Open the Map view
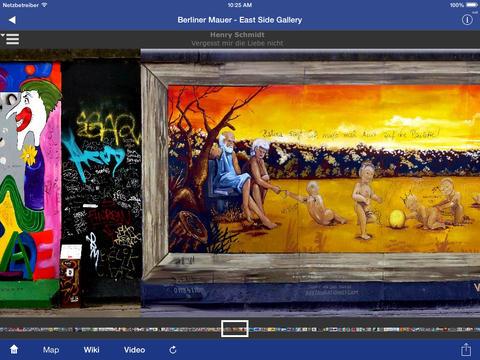This screenshot has width=480, height=360. click(x=51, y=350)
